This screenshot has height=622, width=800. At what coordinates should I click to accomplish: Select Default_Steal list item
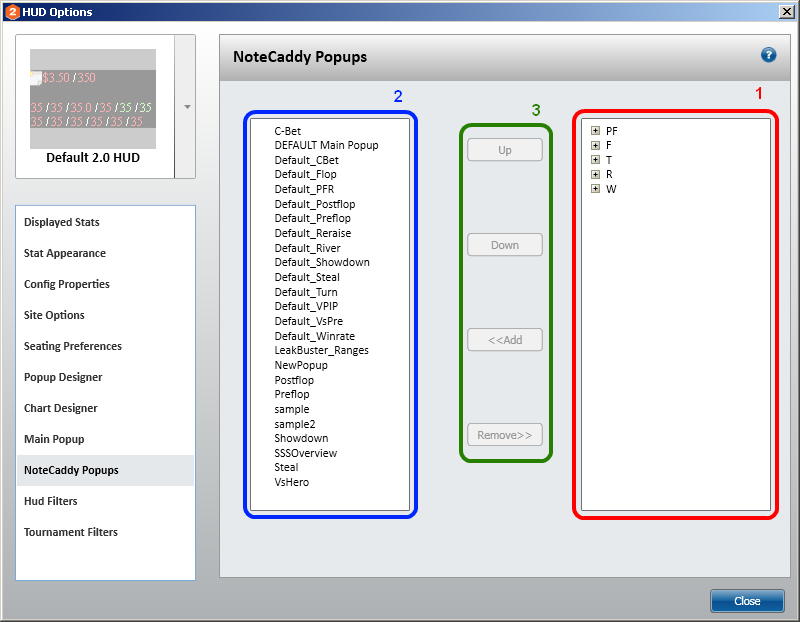[307, 277]
